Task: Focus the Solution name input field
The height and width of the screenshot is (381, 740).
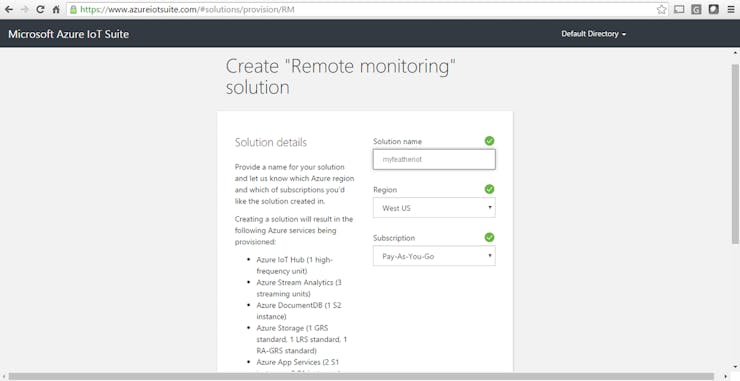Action: point(434,160)
